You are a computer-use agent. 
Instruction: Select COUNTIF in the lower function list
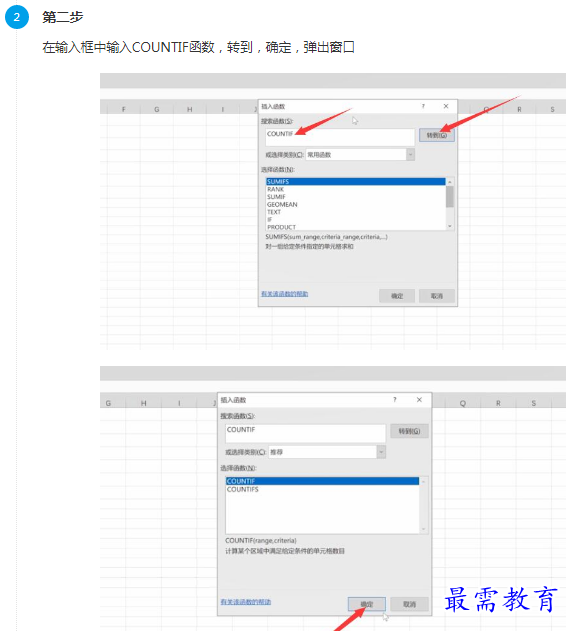[322, 481]
